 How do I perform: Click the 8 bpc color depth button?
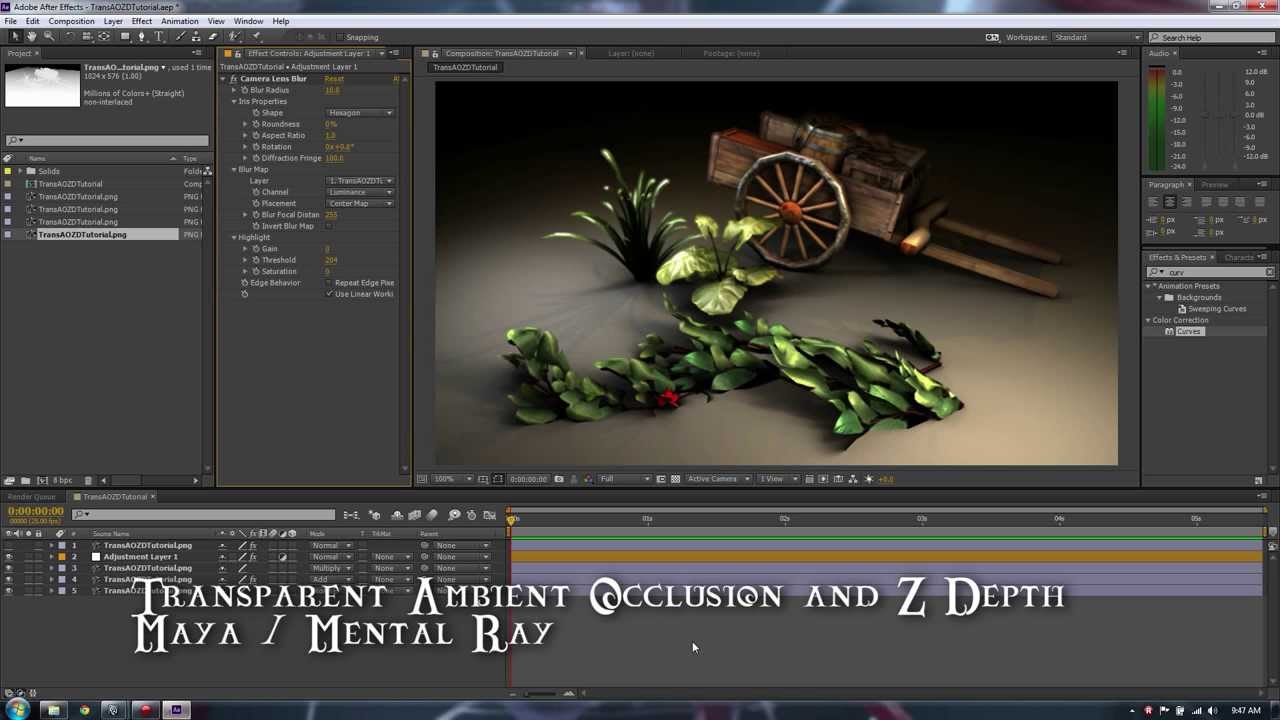pyautogui.click(x=63, y=480)
